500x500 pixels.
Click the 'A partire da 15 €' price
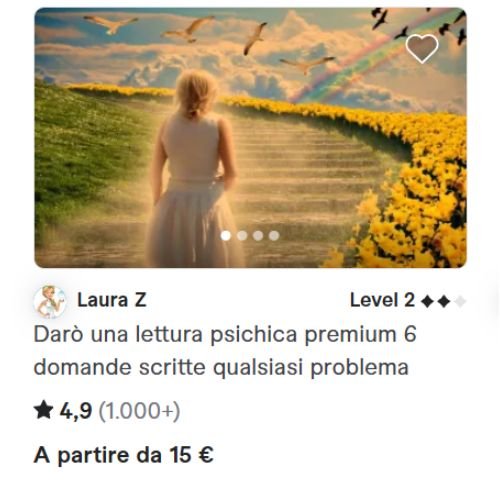[x=124, y=455]
